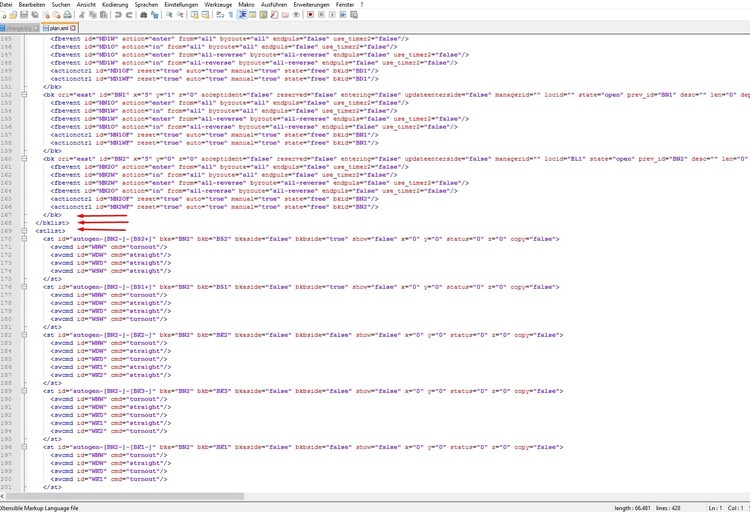Save all open files via toolbar
Viewport: 750px width, 512px height.
coord(35,15)
